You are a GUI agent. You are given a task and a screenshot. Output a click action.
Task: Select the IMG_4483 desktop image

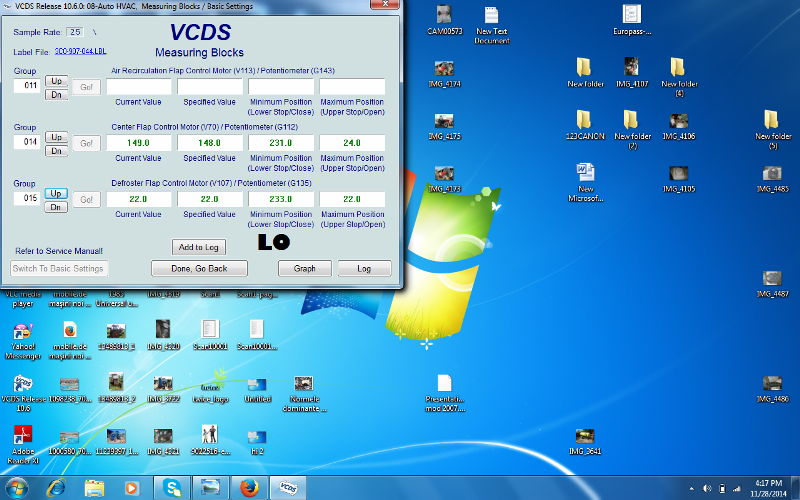click(x=772, y=179)
